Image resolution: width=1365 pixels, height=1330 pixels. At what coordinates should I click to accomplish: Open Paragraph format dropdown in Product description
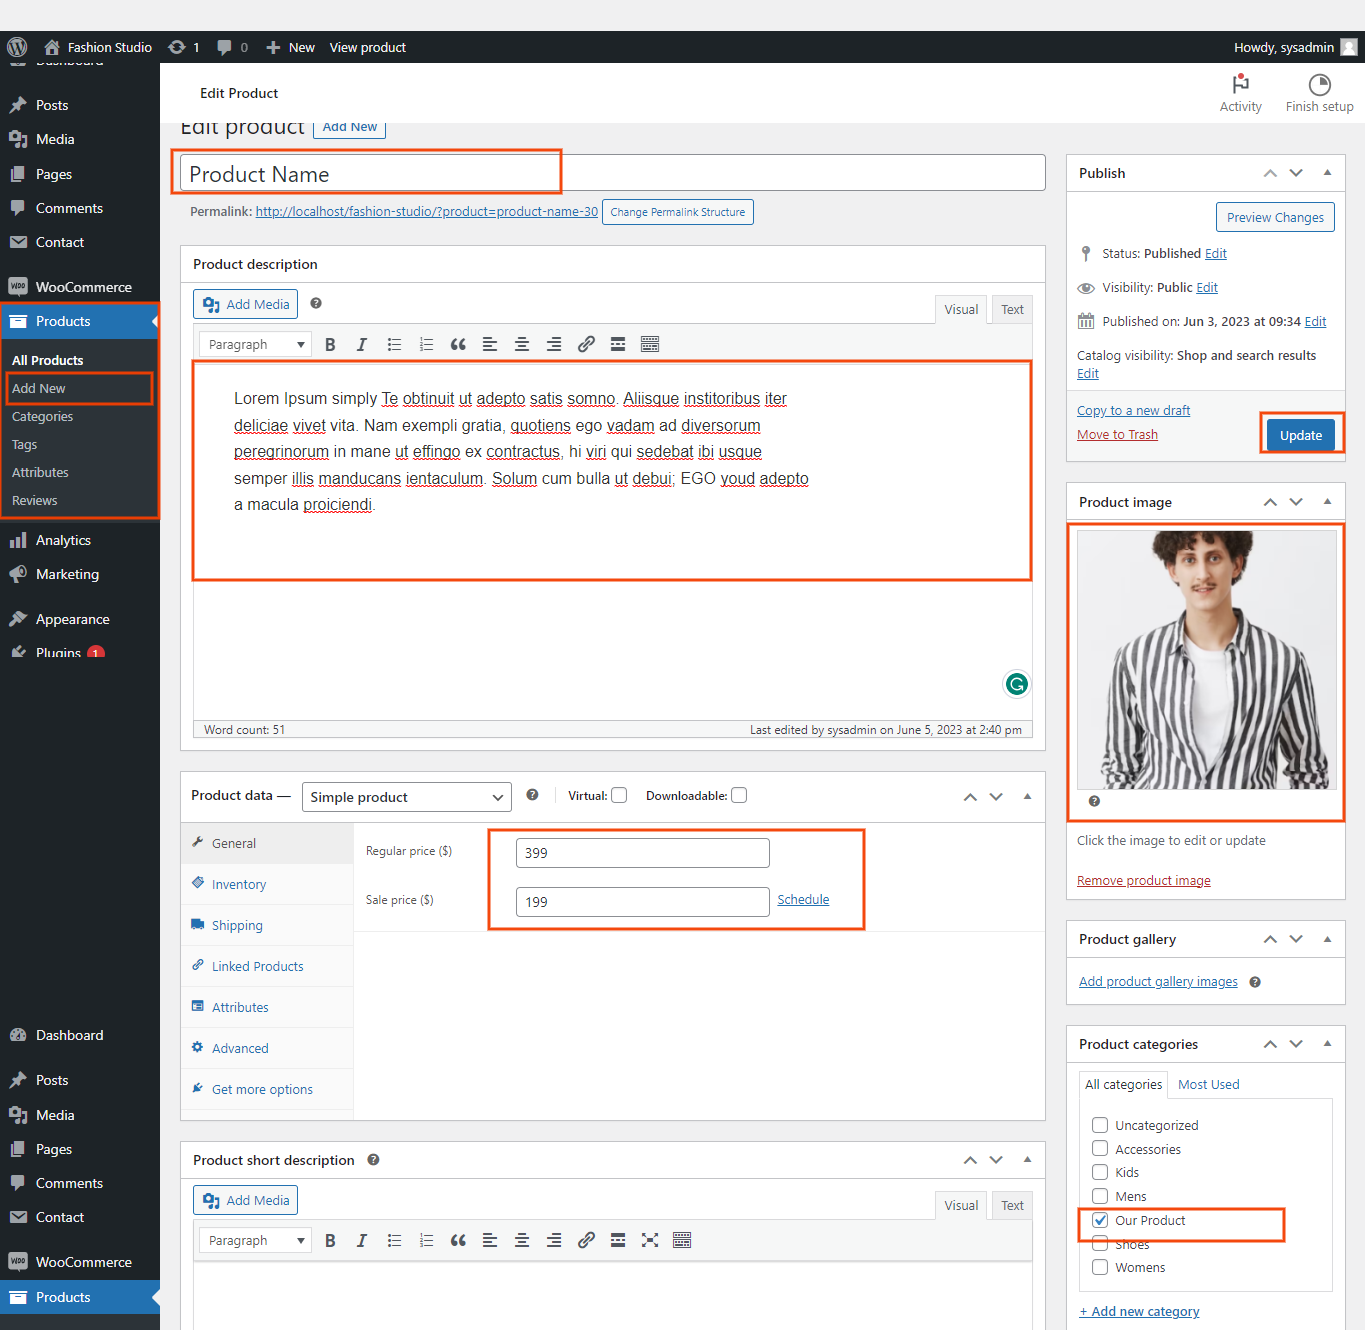255,345
